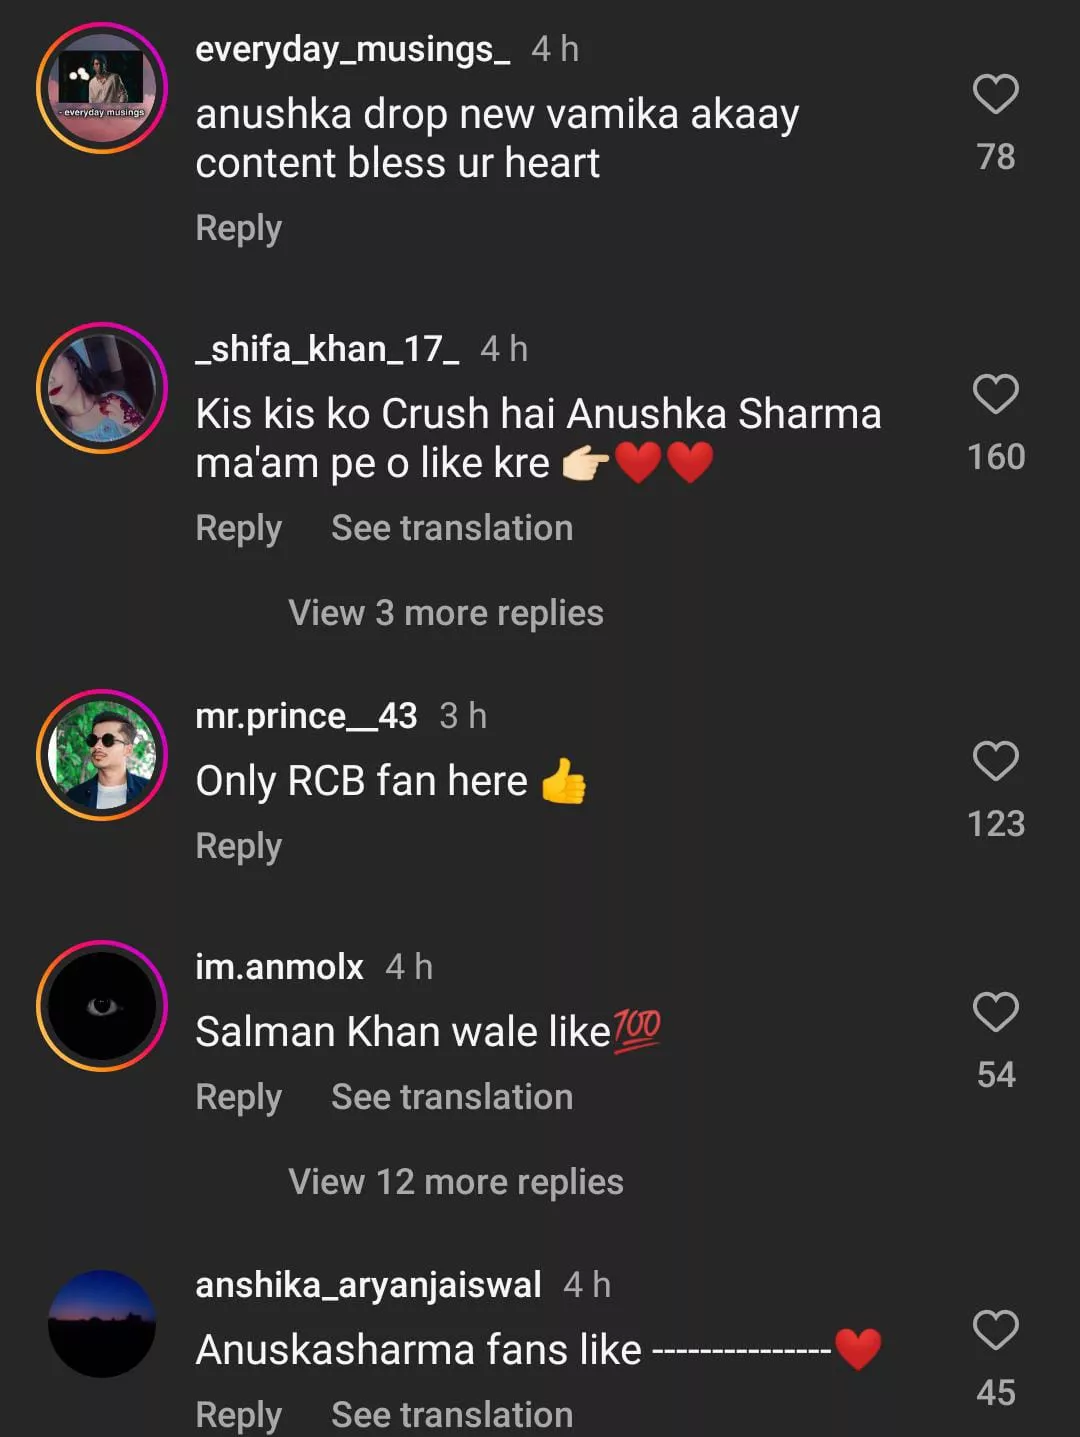Like _shifa_khan_17_'s comment with heart
This screenshot has height=1437, width=1080.
pos(995,395)
